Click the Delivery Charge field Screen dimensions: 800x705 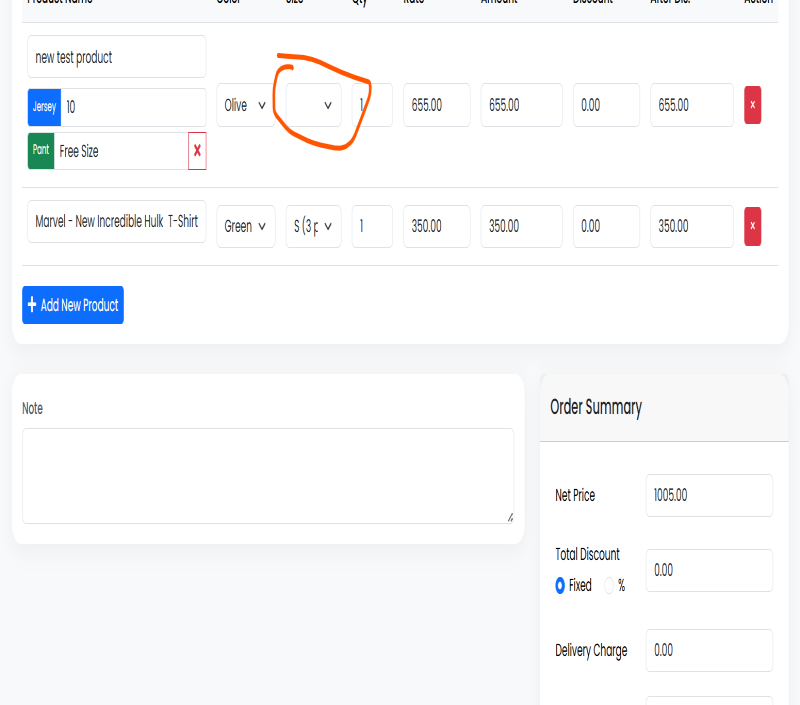709,650
